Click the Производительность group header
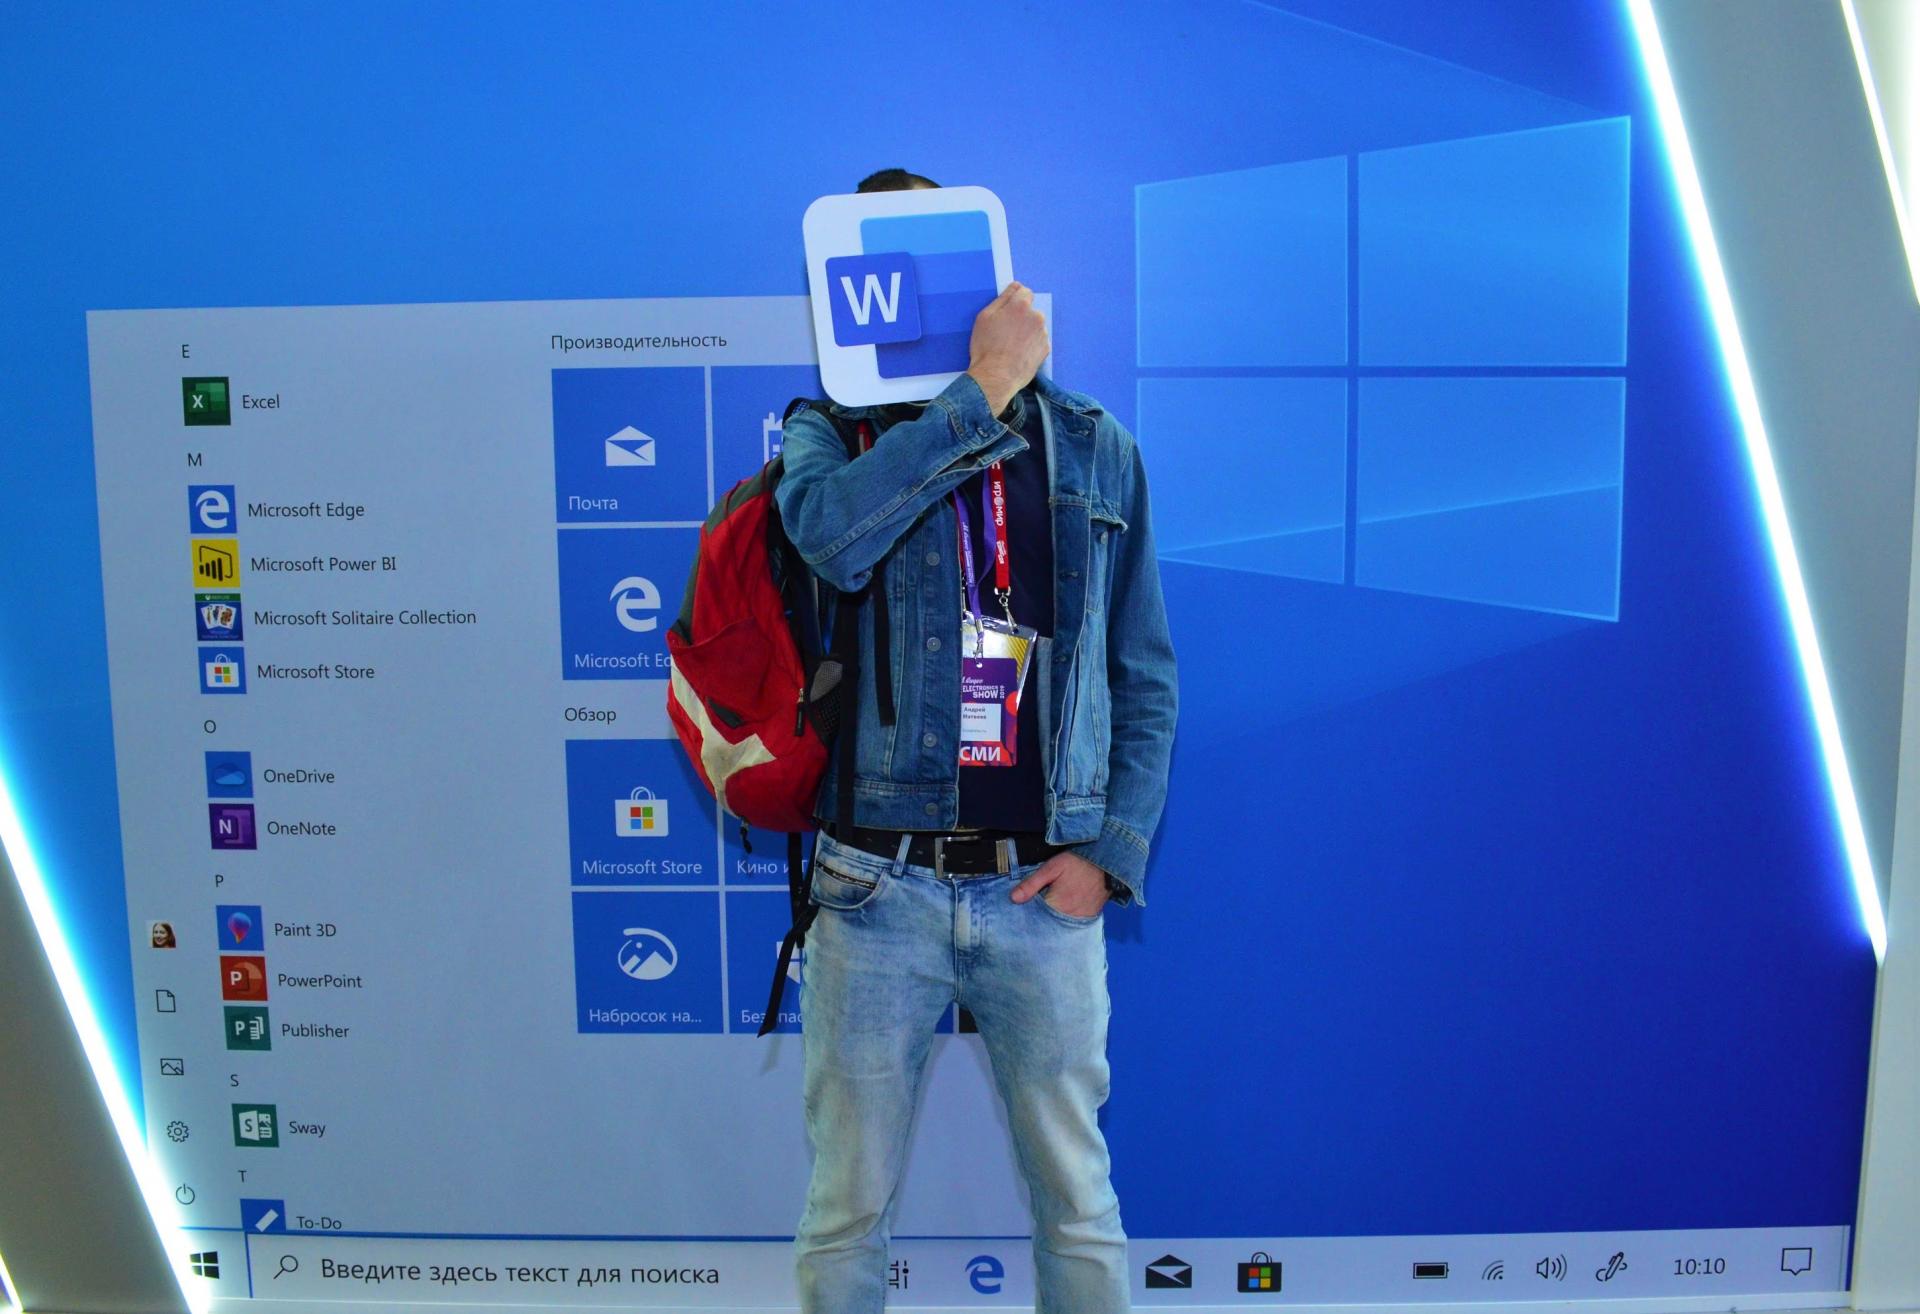Viewport: 1920px width, 1314px height. coord(638,341)
